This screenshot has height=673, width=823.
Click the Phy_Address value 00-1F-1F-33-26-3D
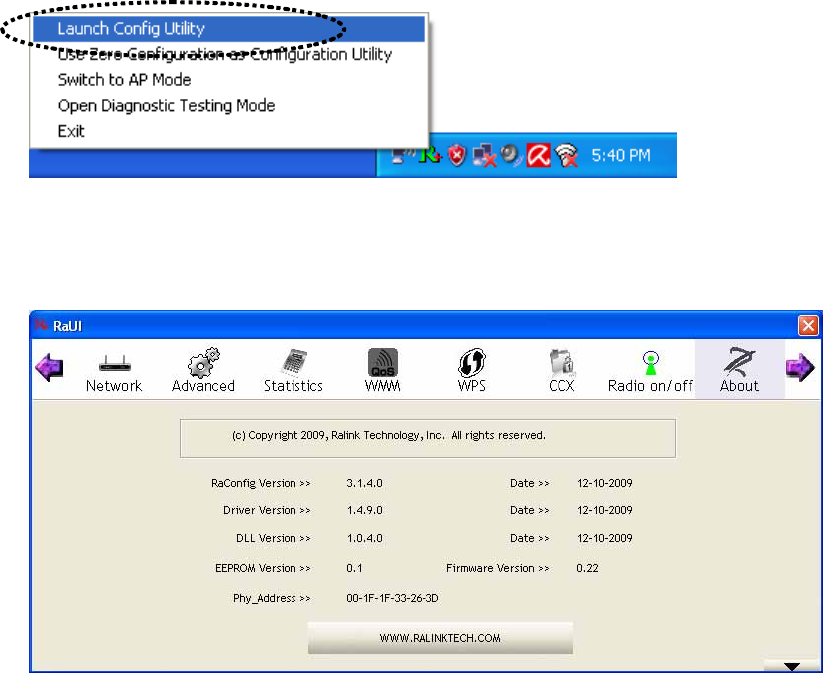click(392, 598)
